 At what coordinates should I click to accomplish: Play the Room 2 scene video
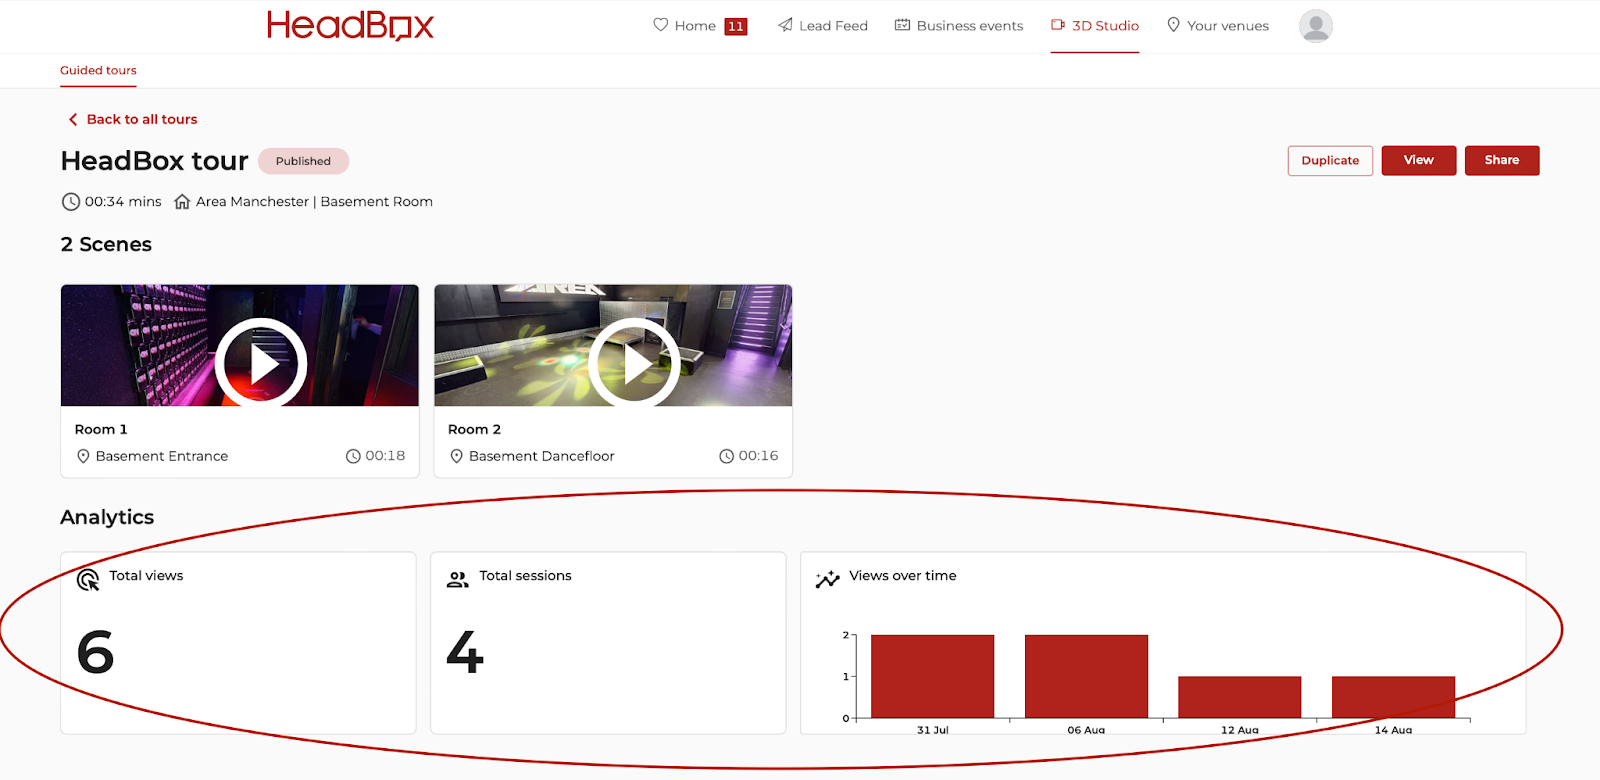634,363
